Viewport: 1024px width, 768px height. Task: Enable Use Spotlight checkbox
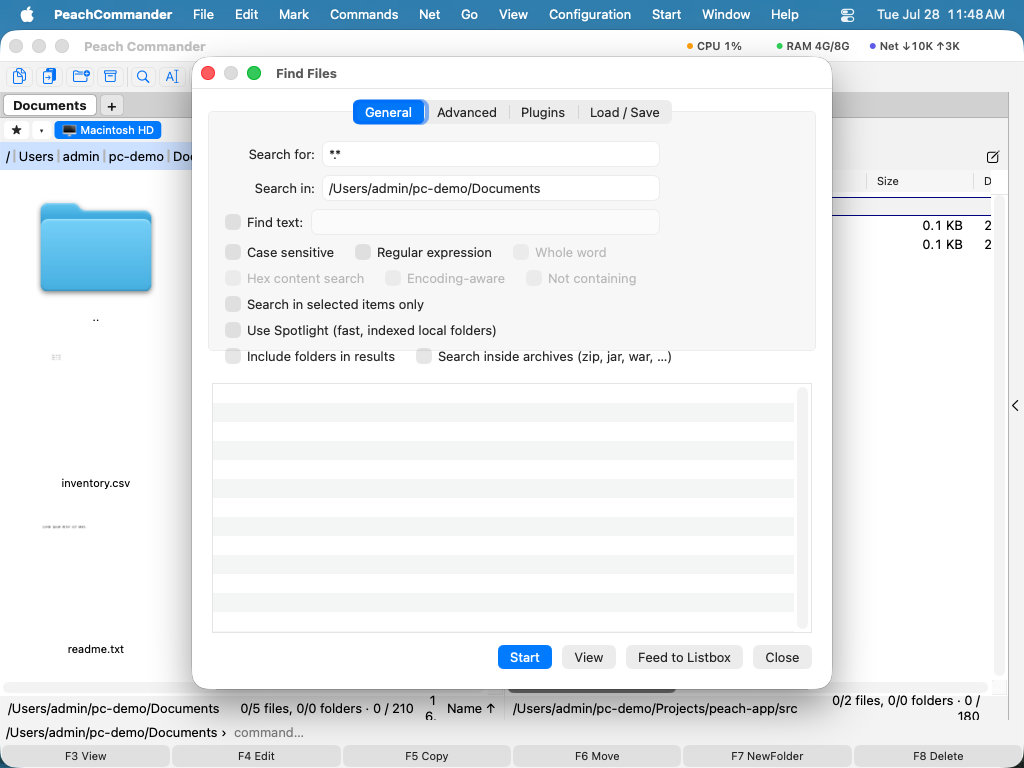coord(233,330)
